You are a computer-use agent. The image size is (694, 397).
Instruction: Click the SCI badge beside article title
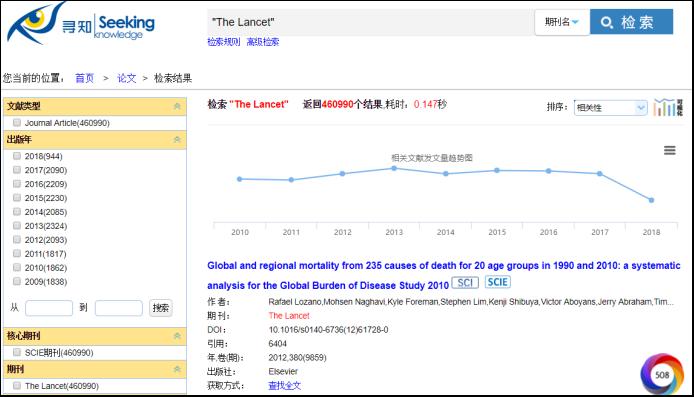[x=465, y=283]
